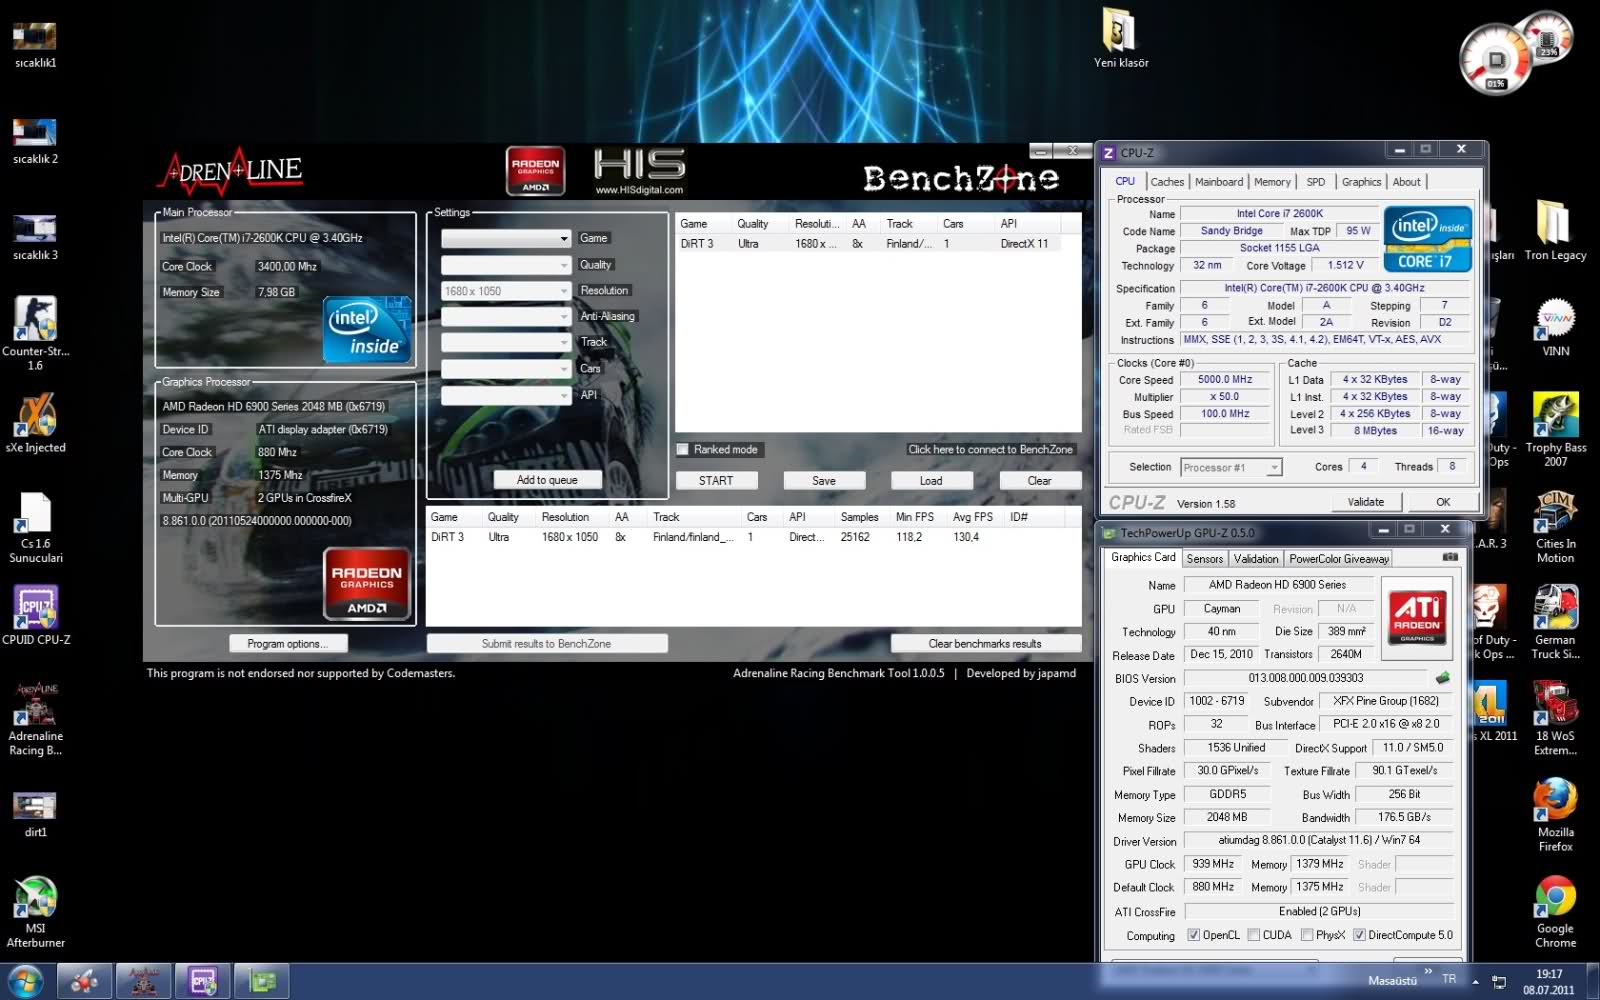
Task: Open the Sensors tab in GPU-Z
Action: tap(1204, 559)
